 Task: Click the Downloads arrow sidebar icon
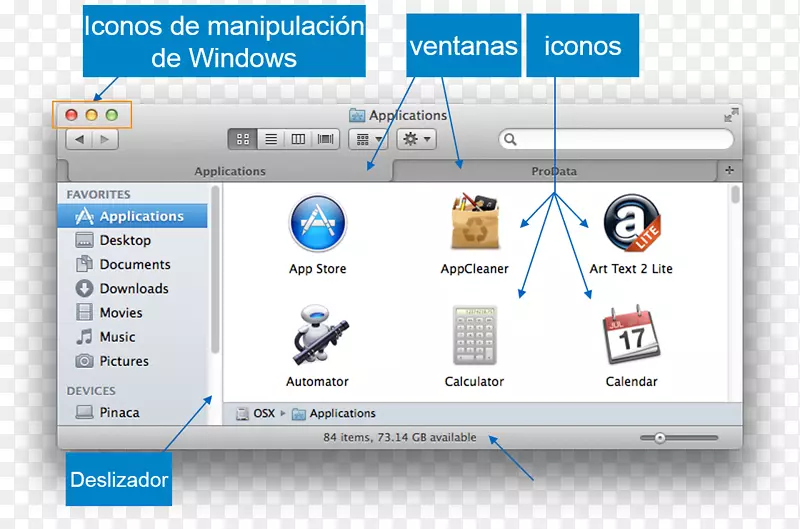[84, 288]
